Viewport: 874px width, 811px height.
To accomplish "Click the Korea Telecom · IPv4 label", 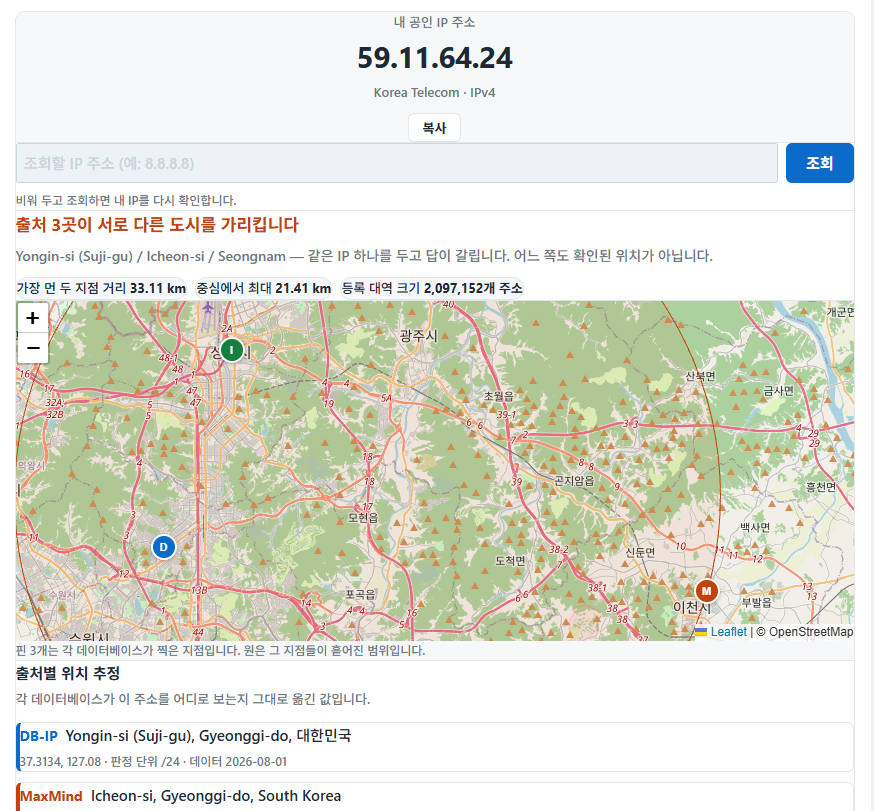I will [434, 93].
